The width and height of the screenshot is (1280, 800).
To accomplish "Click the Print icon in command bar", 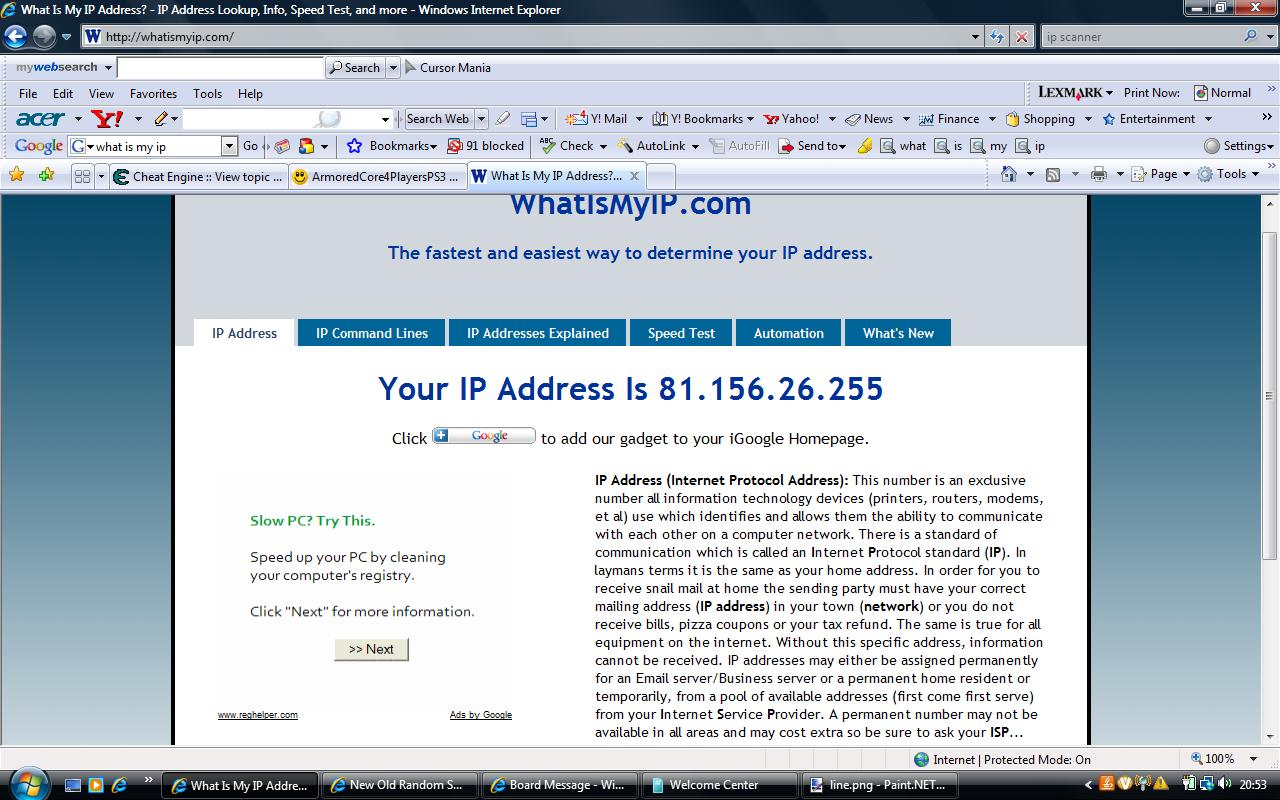I will [1099, 174].
